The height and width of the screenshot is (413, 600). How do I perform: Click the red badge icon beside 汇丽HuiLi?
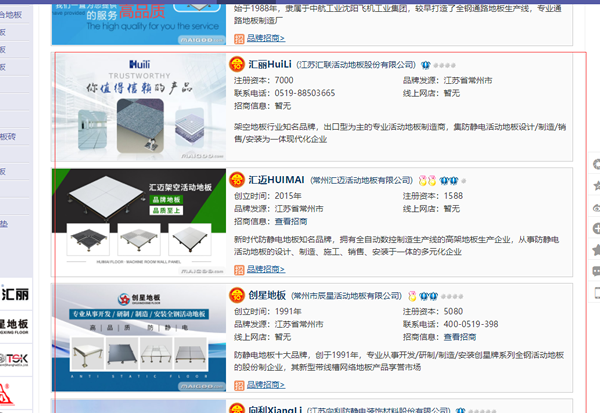(x=237, y=63)
